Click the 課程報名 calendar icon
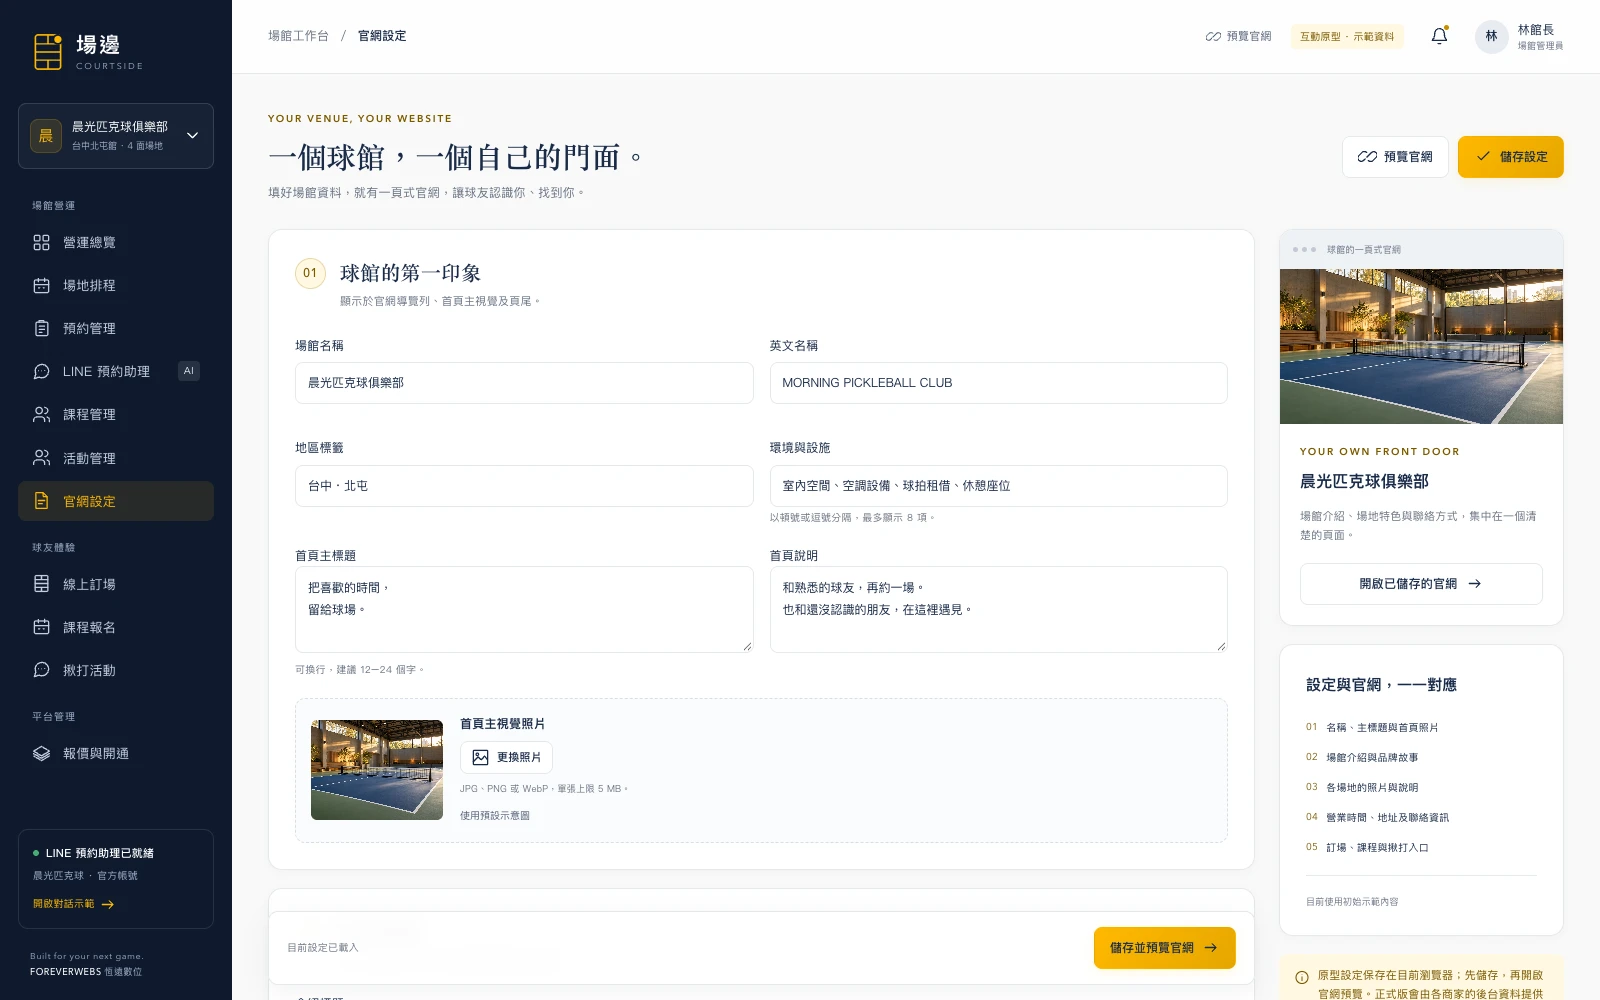 pos(41,627)
